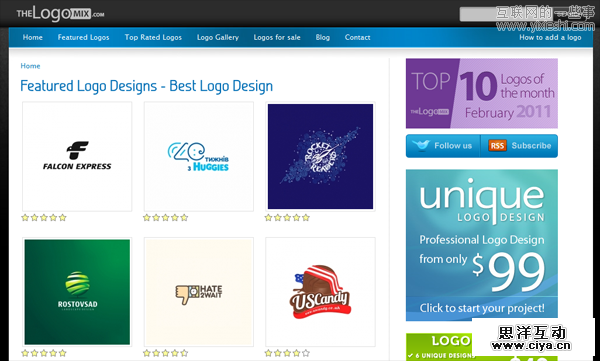Open the Falcon Express logo thumbnail
Image resolution: width=600 pixels, height=361 pixels.
77,157
